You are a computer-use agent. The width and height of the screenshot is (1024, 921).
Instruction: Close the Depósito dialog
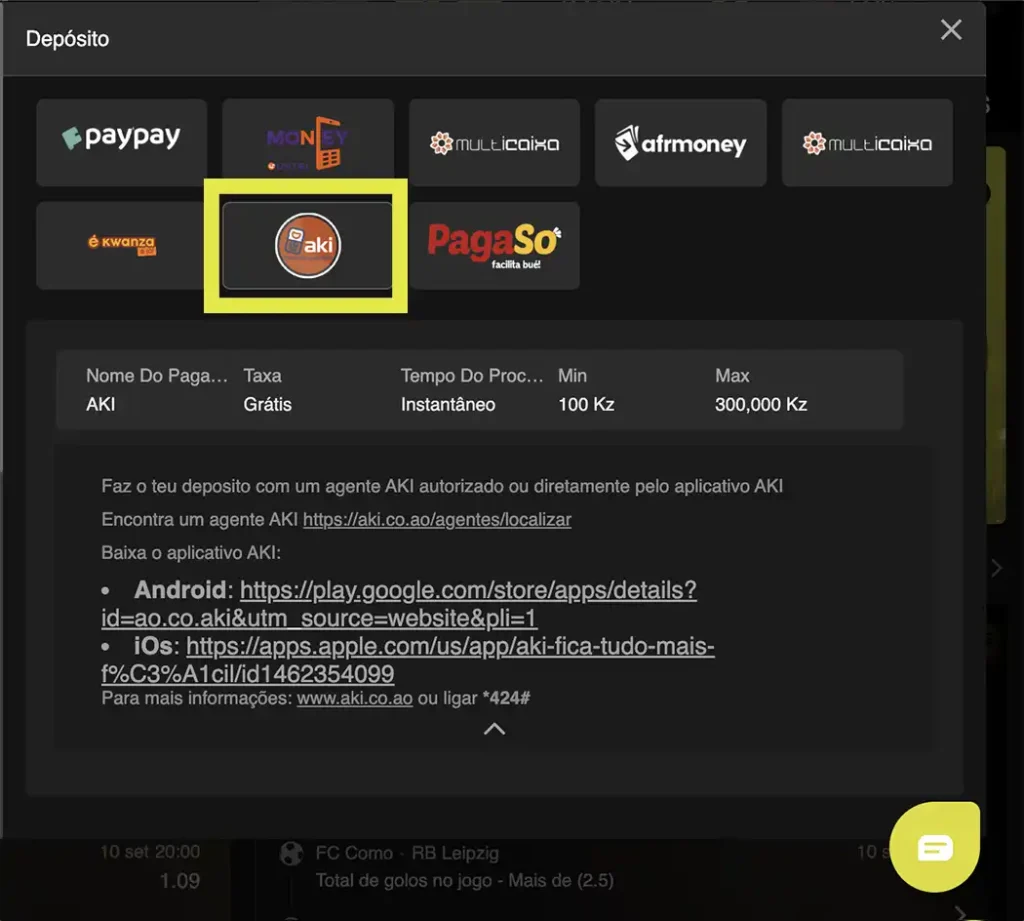tap(951, 29)
